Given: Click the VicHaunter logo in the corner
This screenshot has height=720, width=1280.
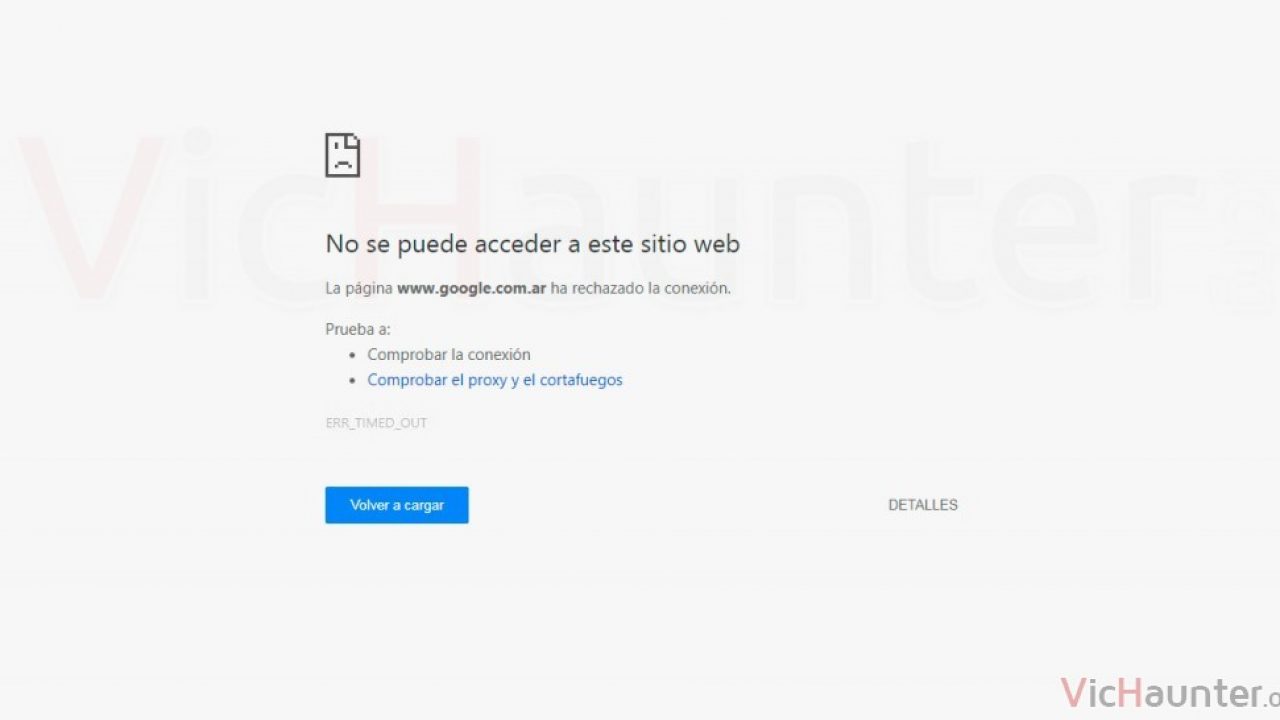Looking at the screenshot, I should [1170, 692].
